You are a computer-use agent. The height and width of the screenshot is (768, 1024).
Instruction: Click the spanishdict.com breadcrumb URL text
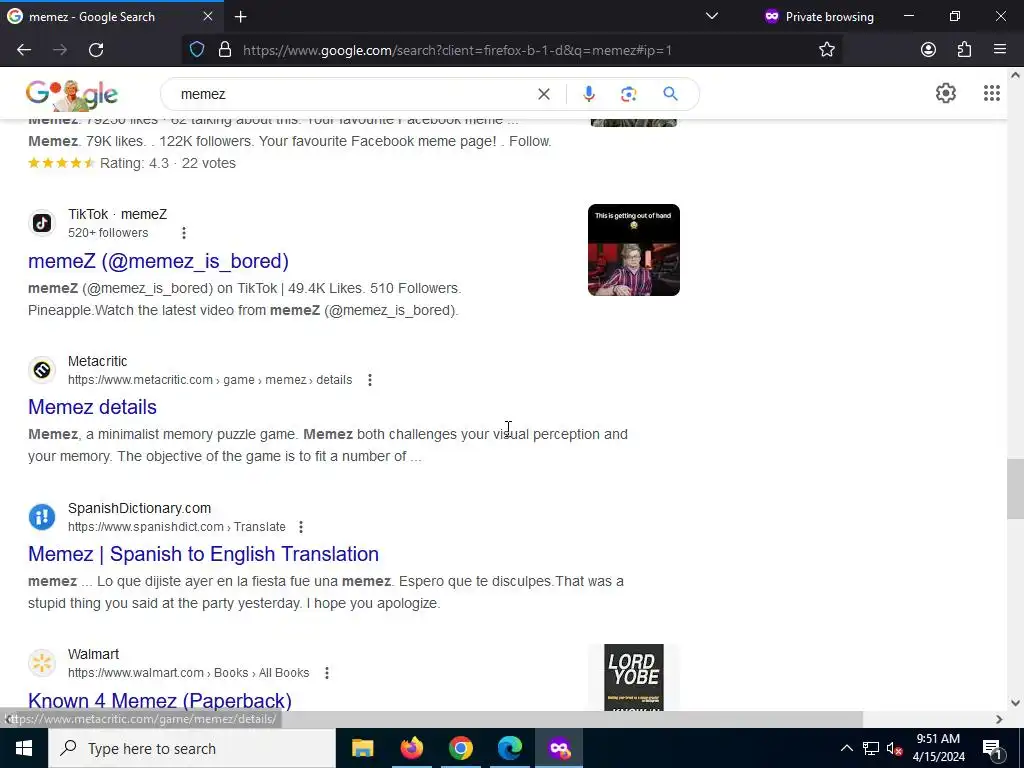coord(176,527)
